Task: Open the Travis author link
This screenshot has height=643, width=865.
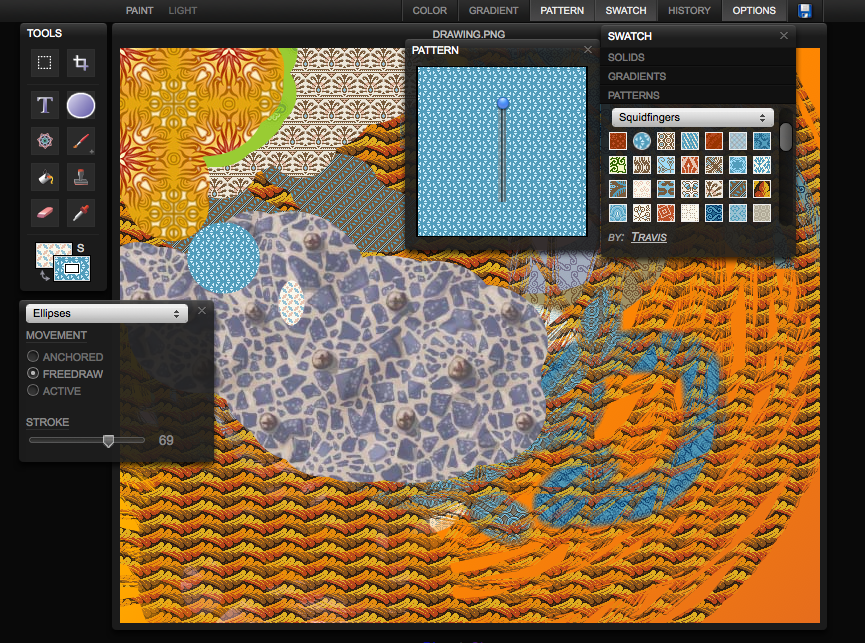Action: (x=649, y=237)
